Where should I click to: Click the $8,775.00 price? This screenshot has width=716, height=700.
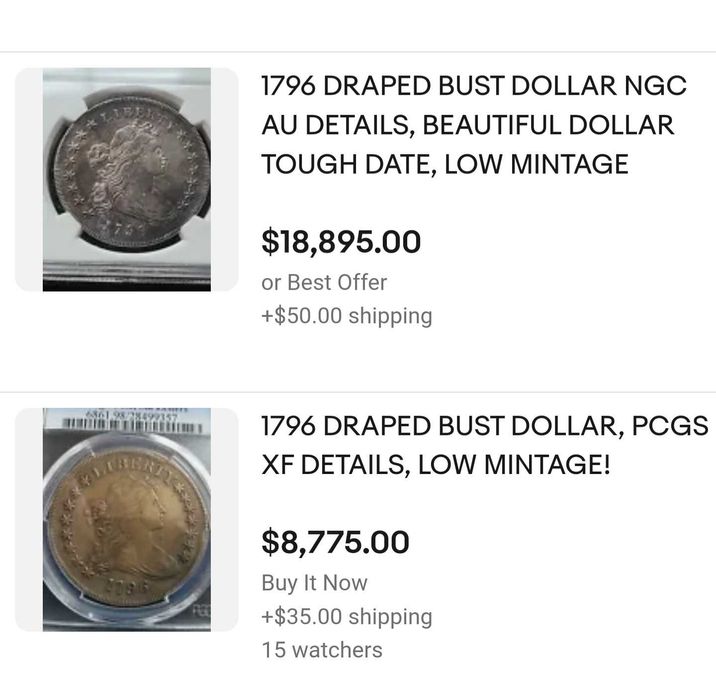pos(335,542)
